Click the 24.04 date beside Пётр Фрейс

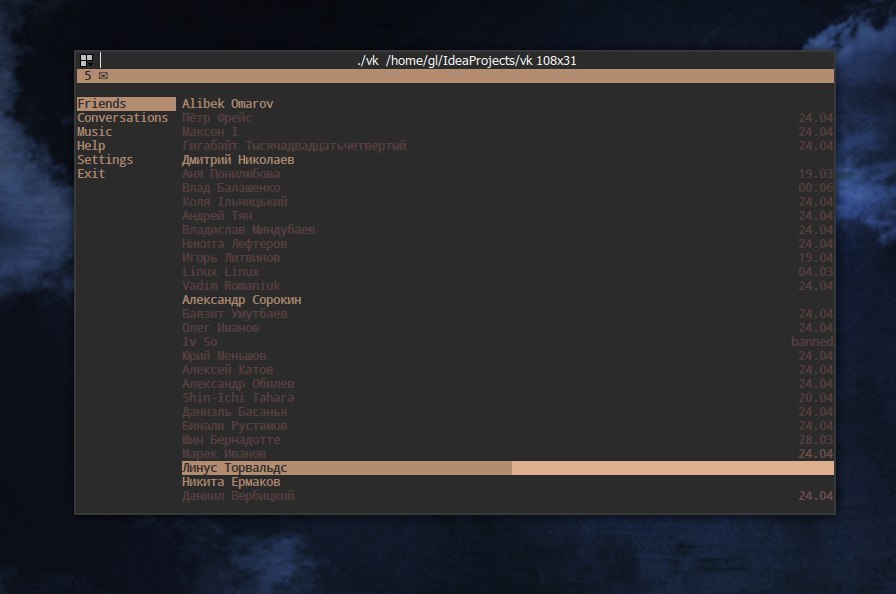click(x=816, y=118)
